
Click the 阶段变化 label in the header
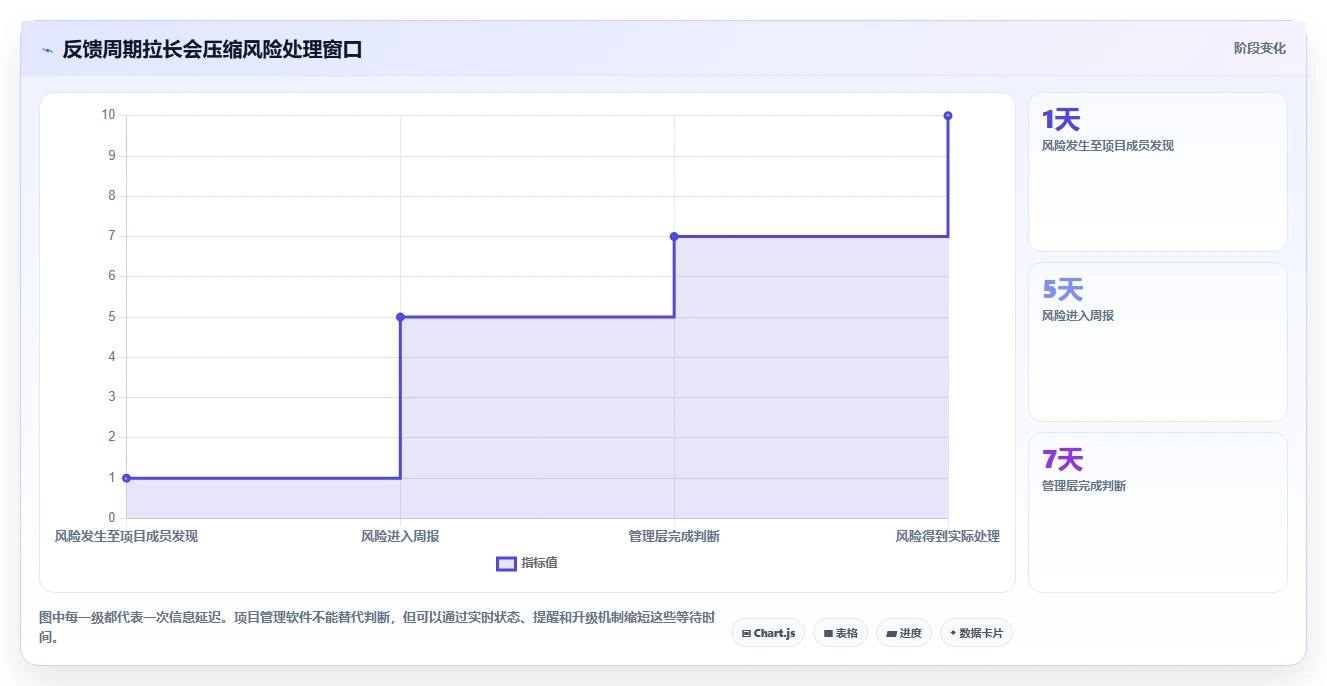tap(1259, 48)
